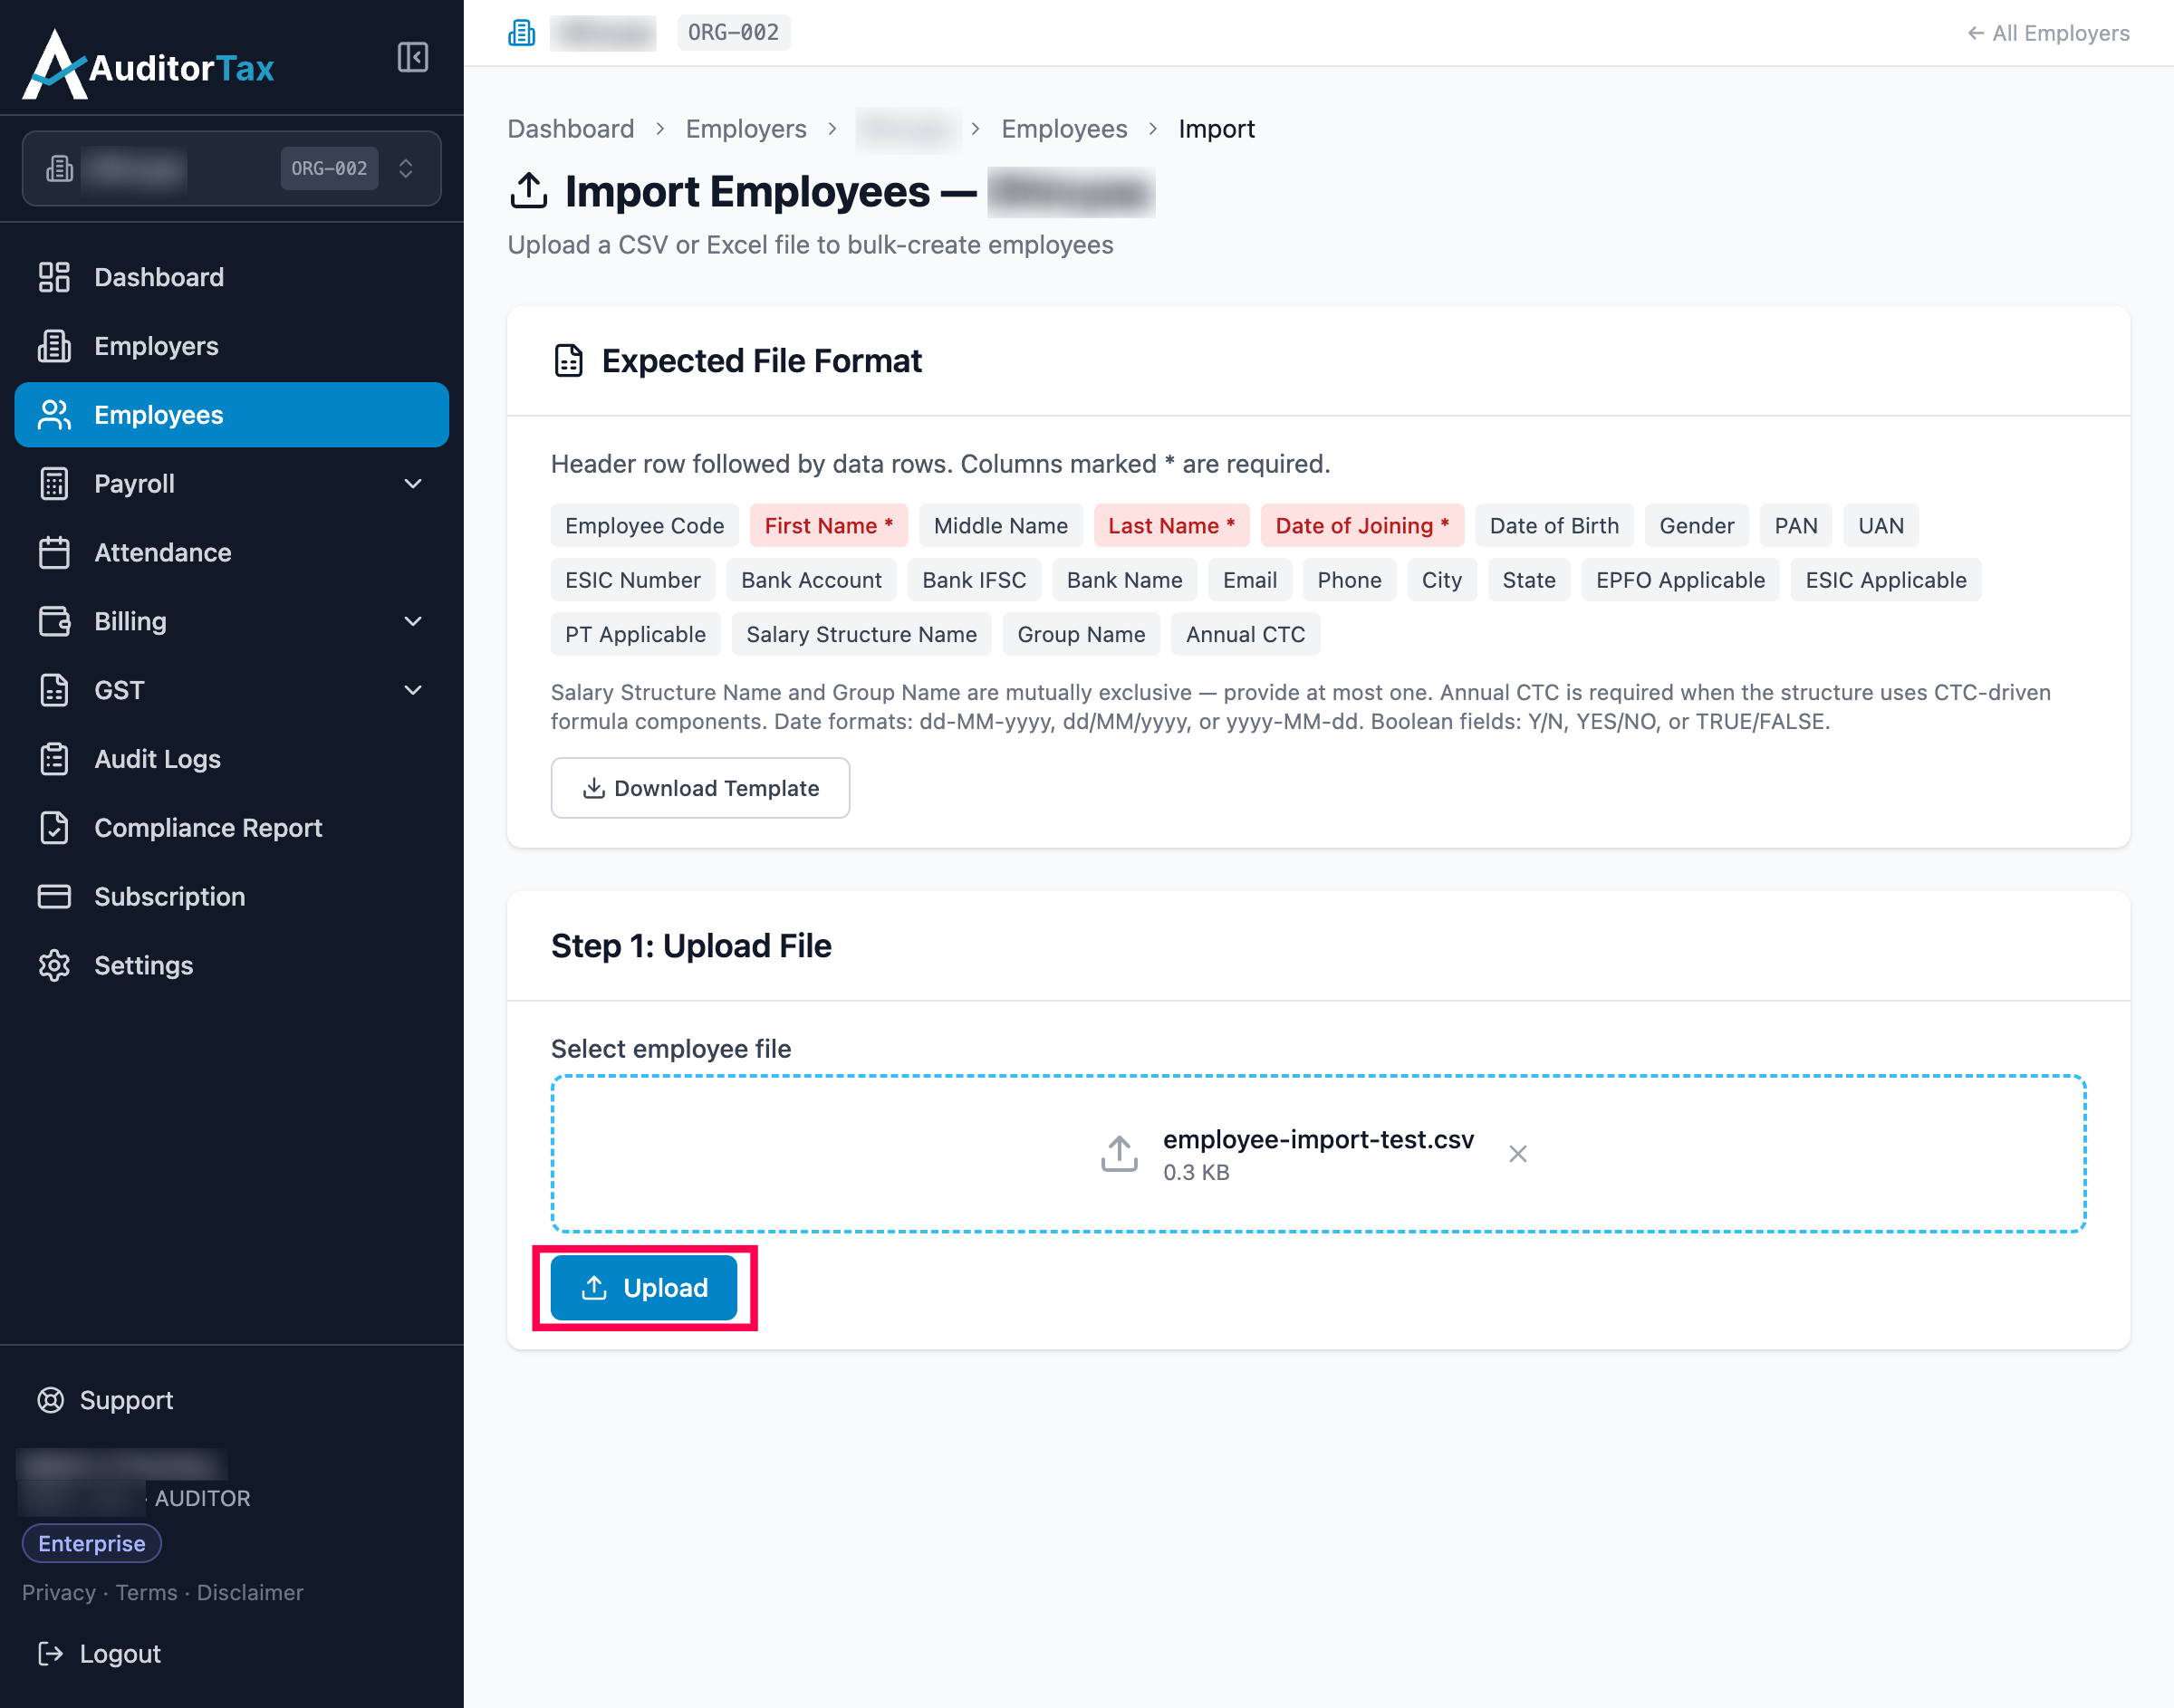Open Audit Logs clipboard icon
Image resolution: width=2174 pixels, height=1708 pixels.
(x=54, y=759)
